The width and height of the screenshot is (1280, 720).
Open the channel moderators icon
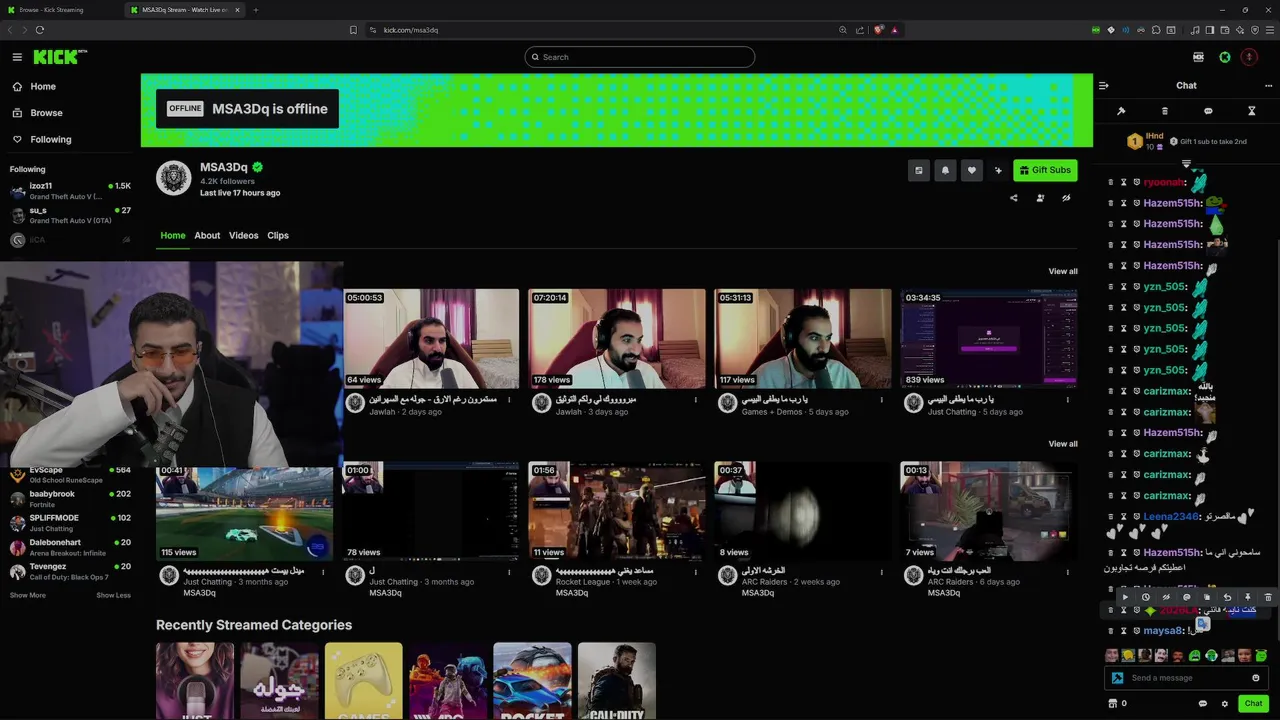click(x=1040, y=198)
